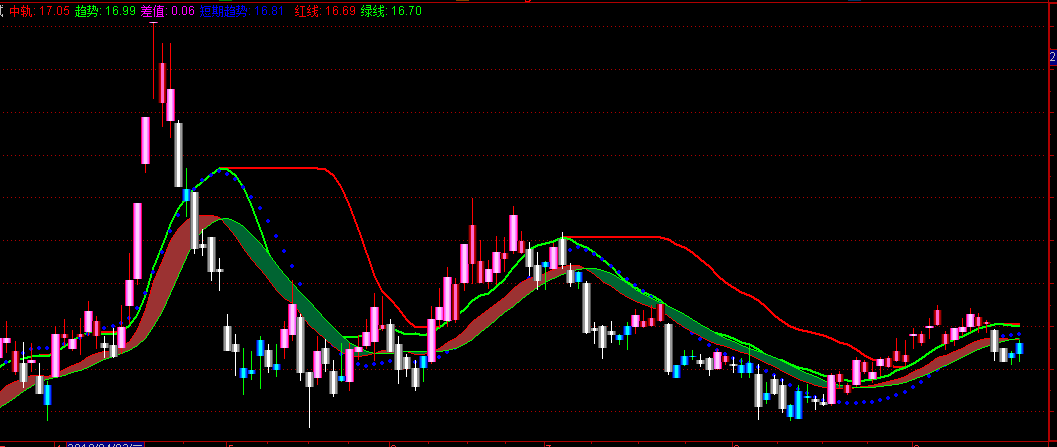This screenshot has width=1057, height=447.
Task: Click the last blue candlestick at far right
Action: coord(1020,348)
